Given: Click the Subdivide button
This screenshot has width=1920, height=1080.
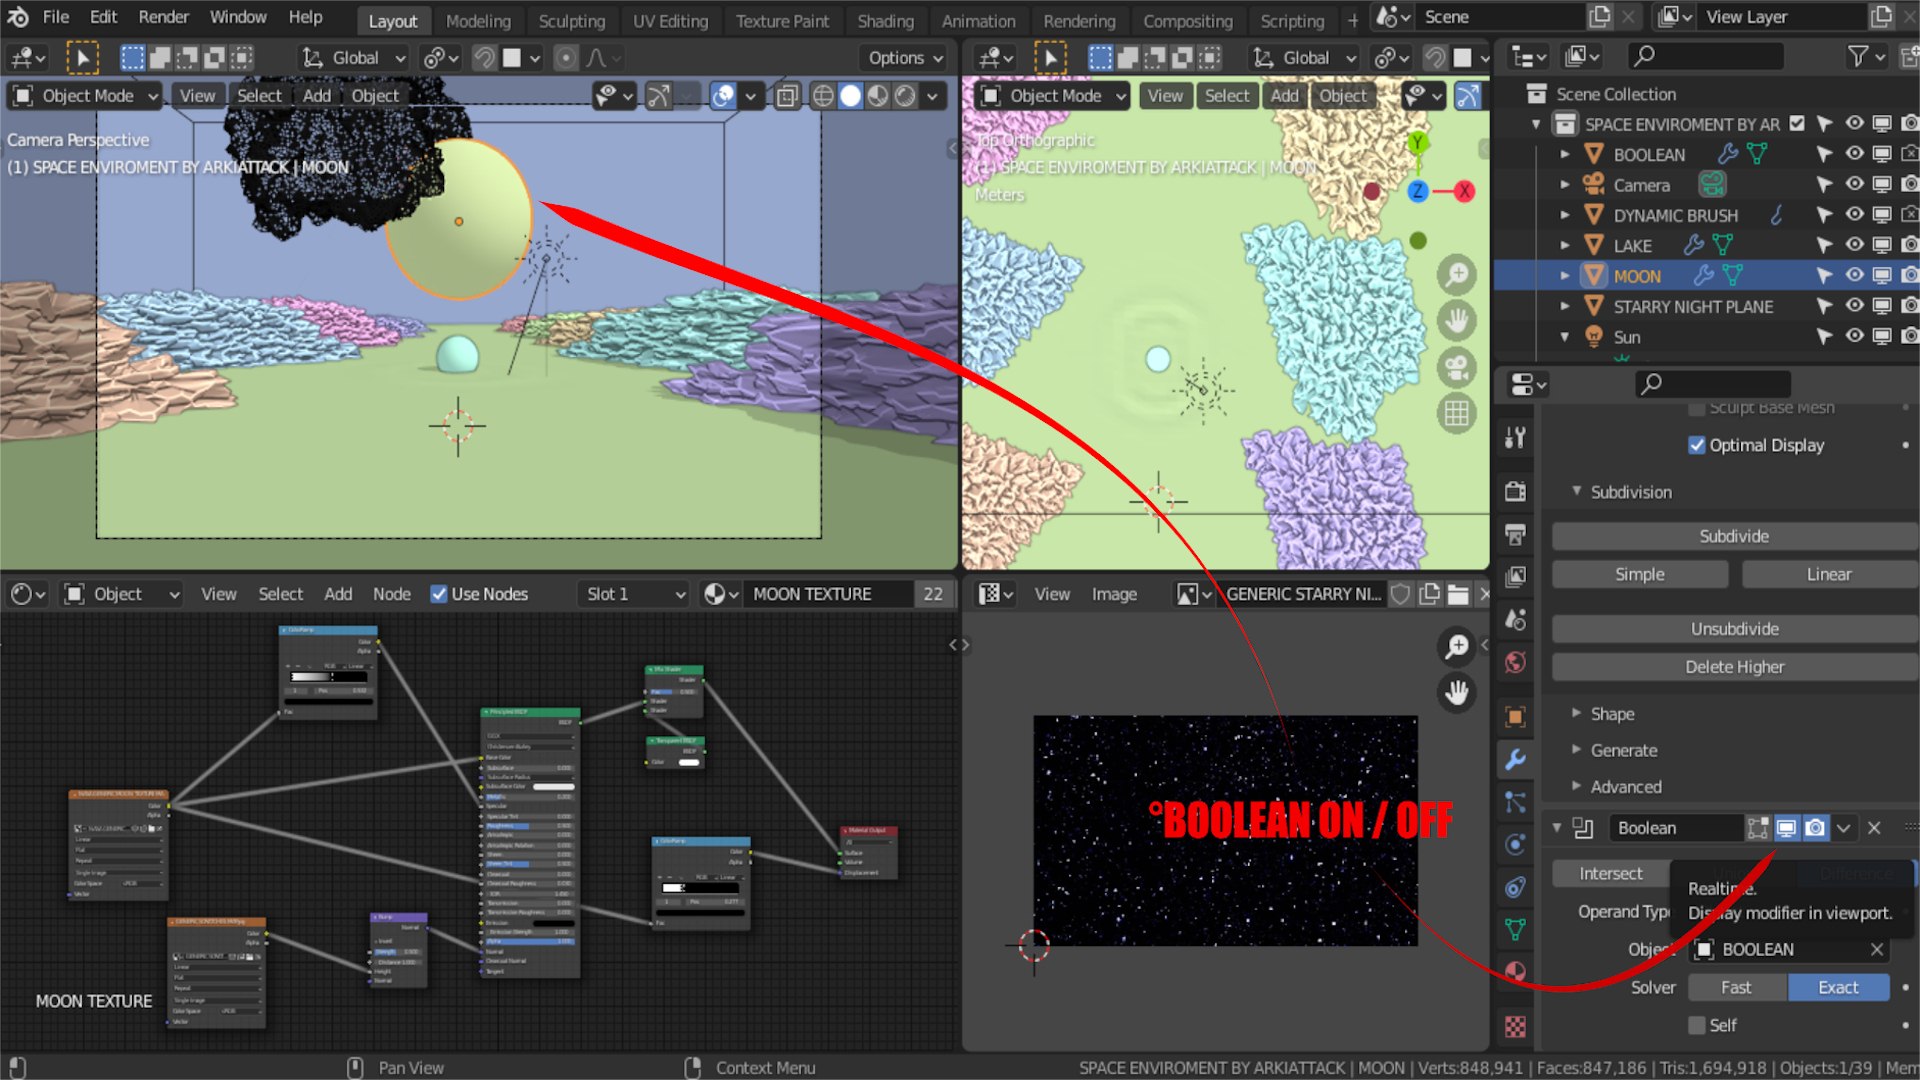Looking at the screenshot, I should 1735,536.
